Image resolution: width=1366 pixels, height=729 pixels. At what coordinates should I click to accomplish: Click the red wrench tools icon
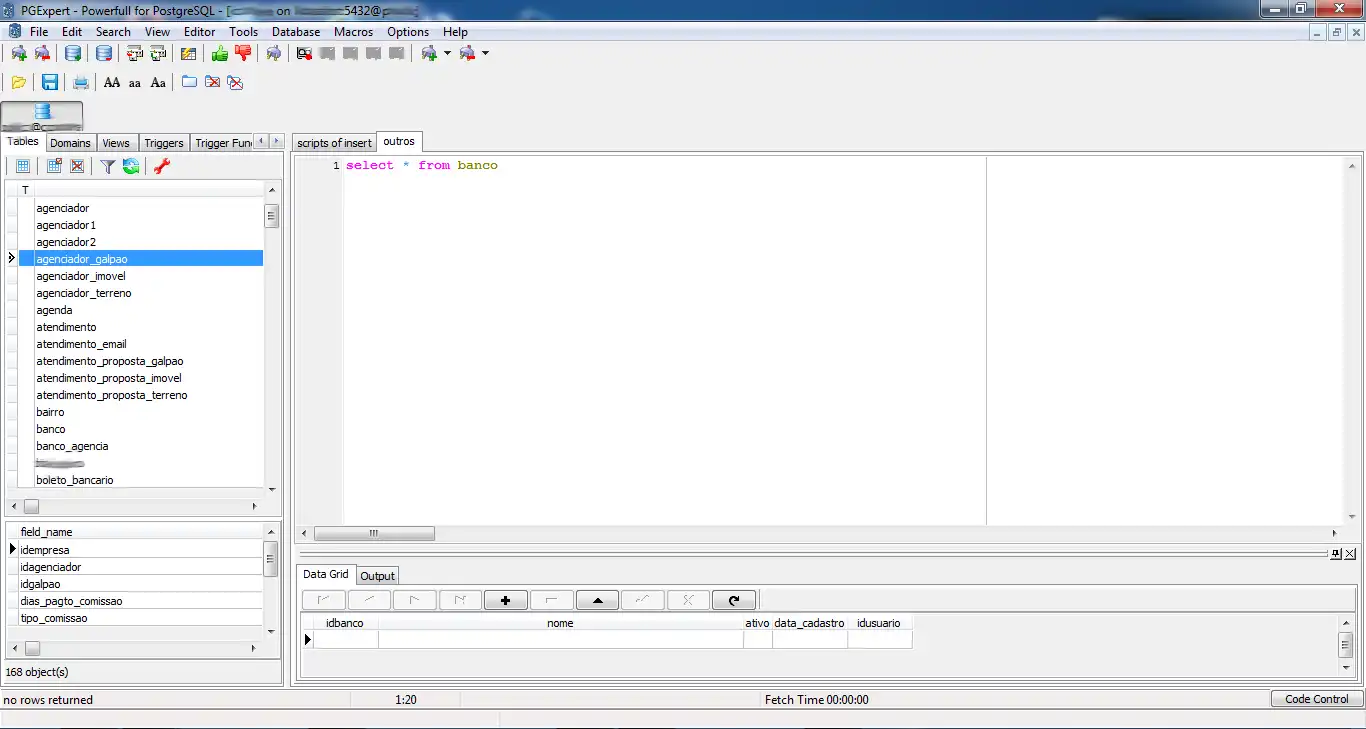[161, 166]
